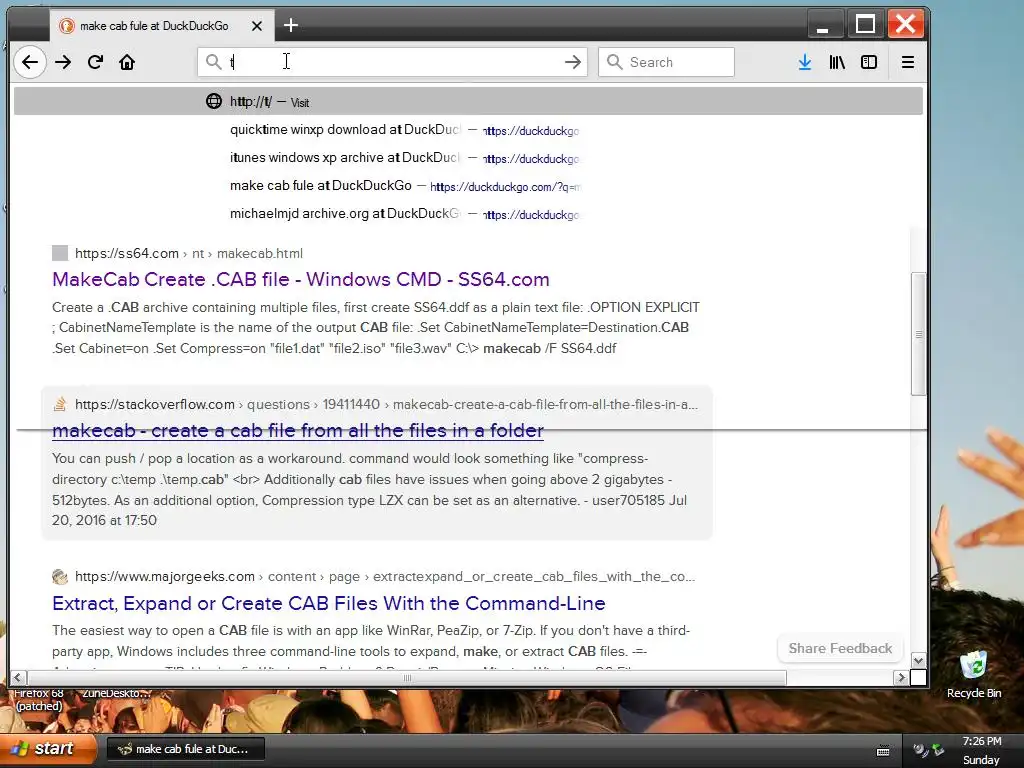
Task: Click the majorgeeks.com result URL
Action: (x=385, y=577)
